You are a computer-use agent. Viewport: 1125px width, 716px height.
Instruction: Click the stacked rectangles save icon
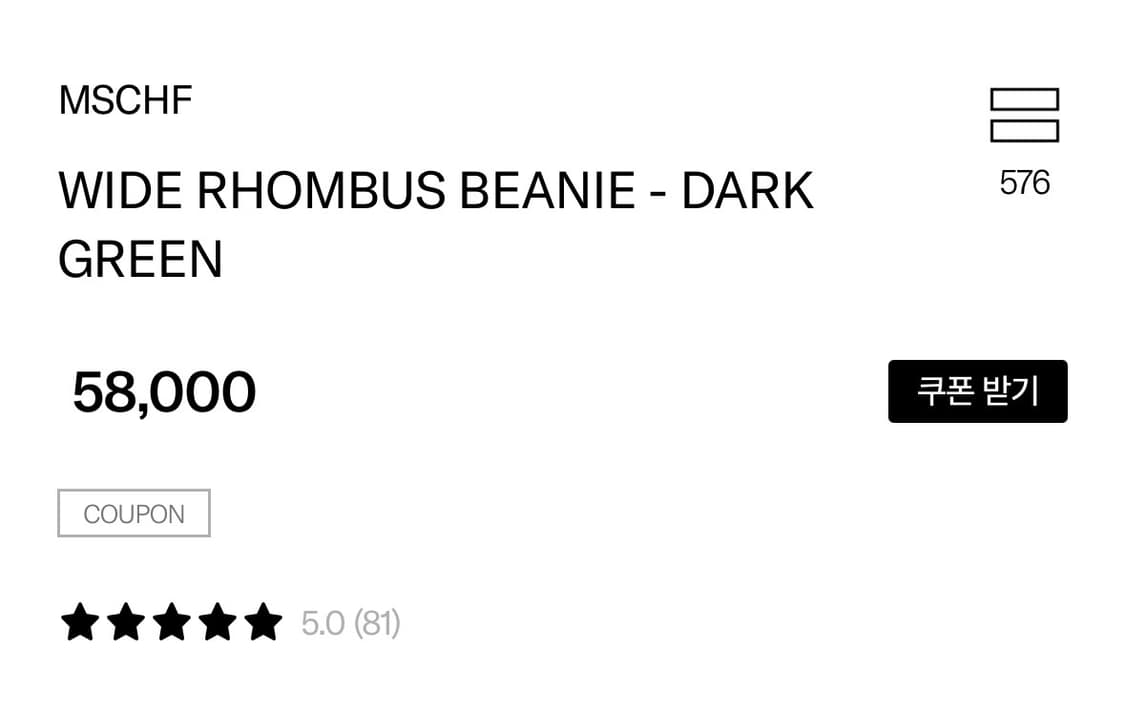pos(1024,115)
